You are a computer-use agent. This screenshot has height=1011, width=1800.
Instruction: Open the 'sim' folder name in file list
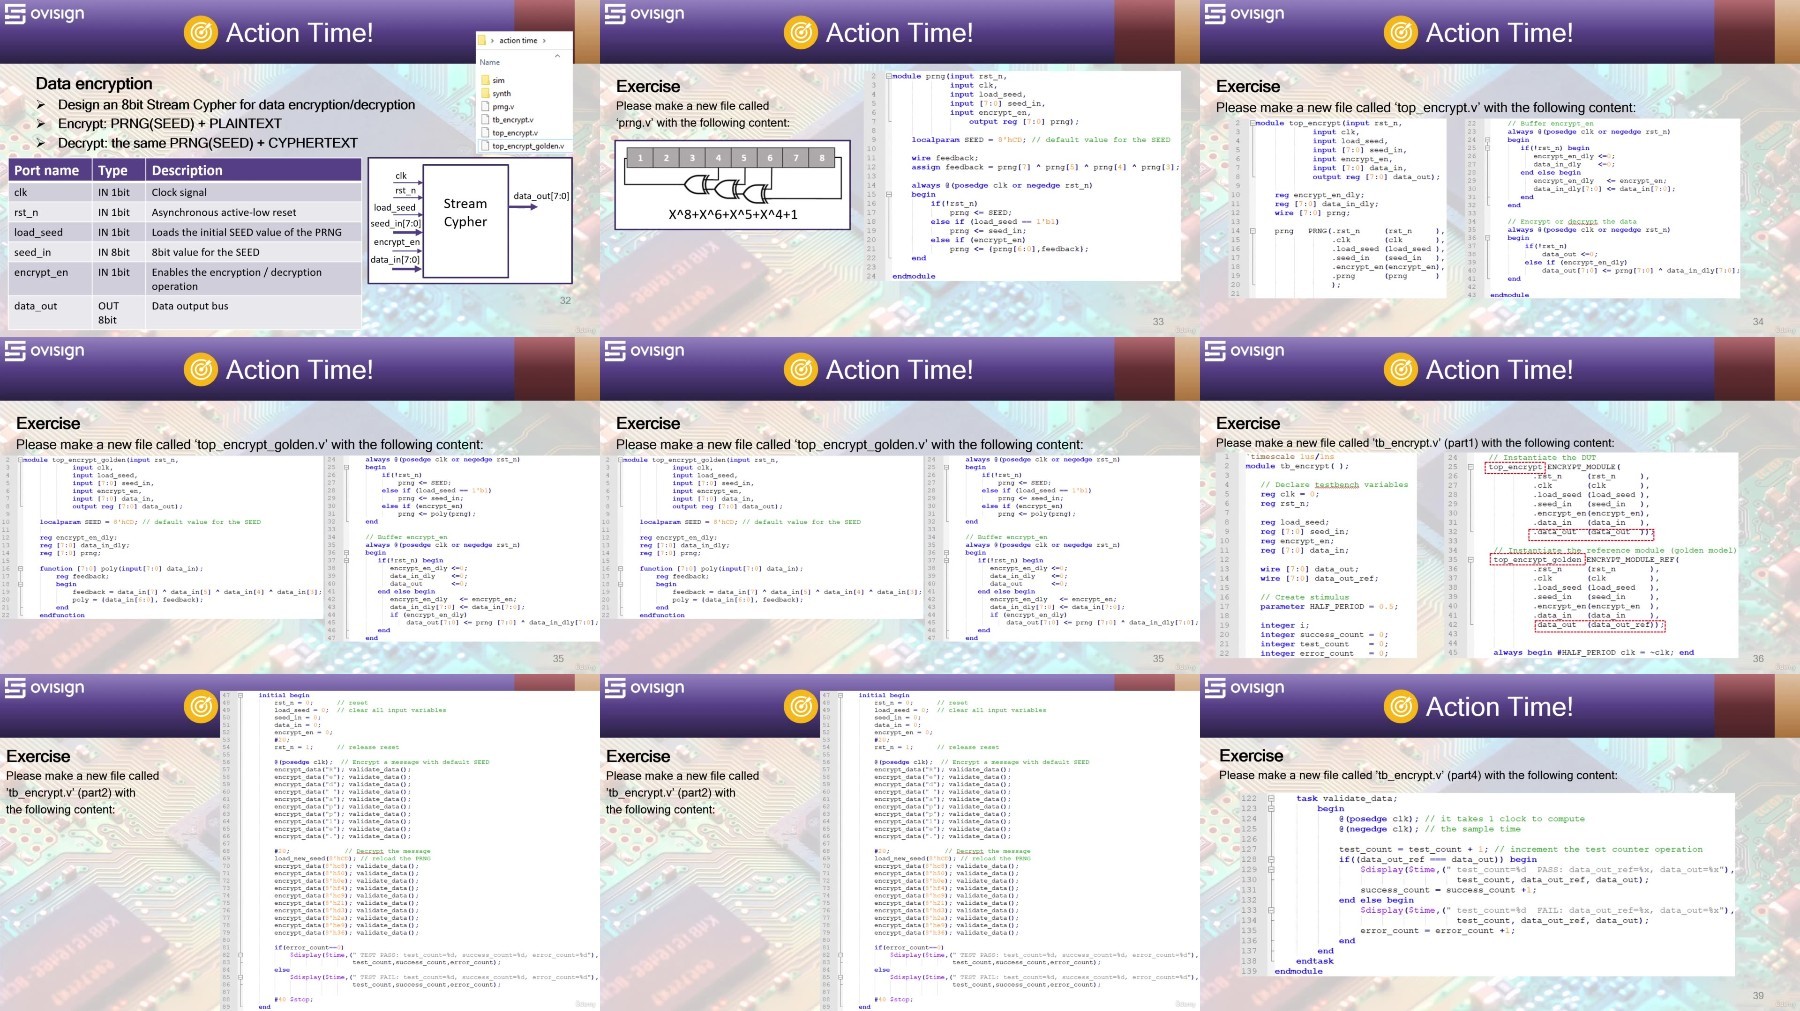pyautogui.click(x=498, y=80)
